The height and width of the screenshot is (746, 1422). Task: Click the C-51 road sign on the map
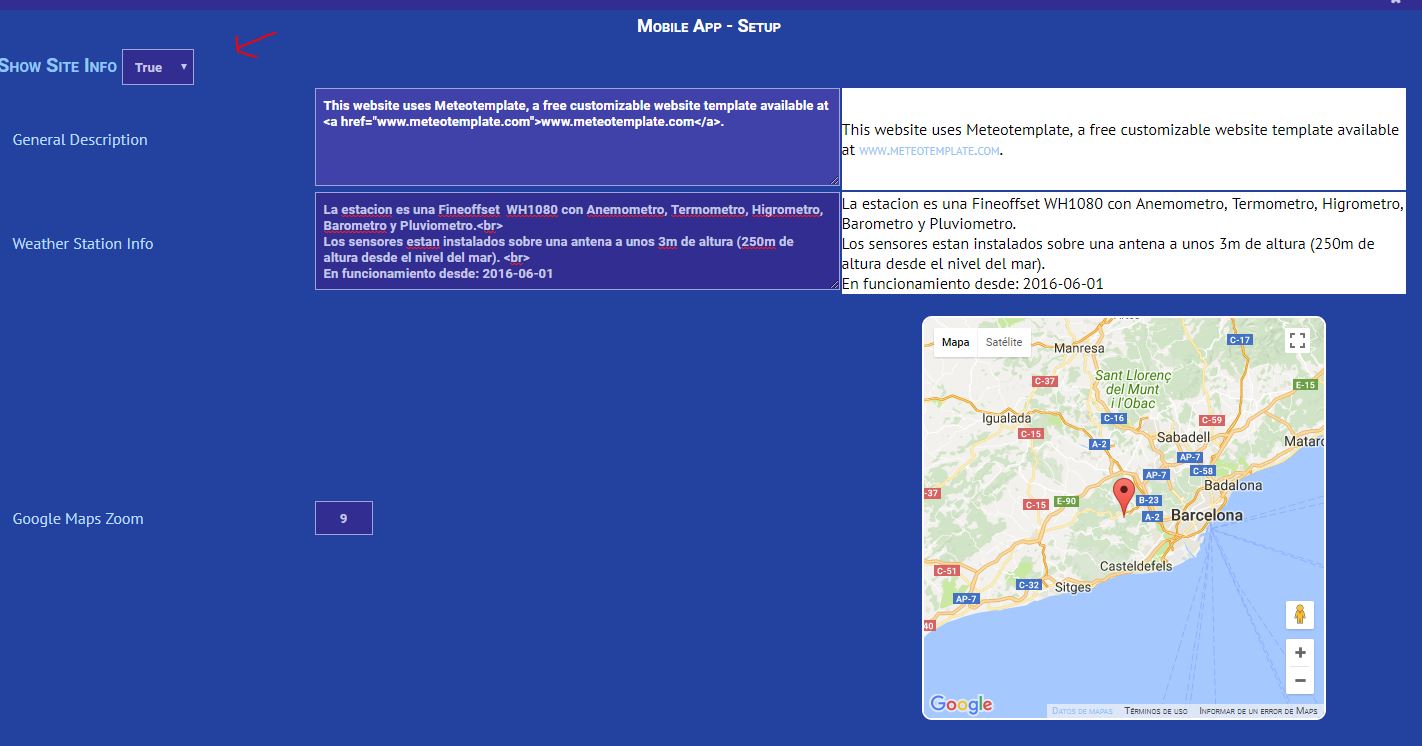946,570
